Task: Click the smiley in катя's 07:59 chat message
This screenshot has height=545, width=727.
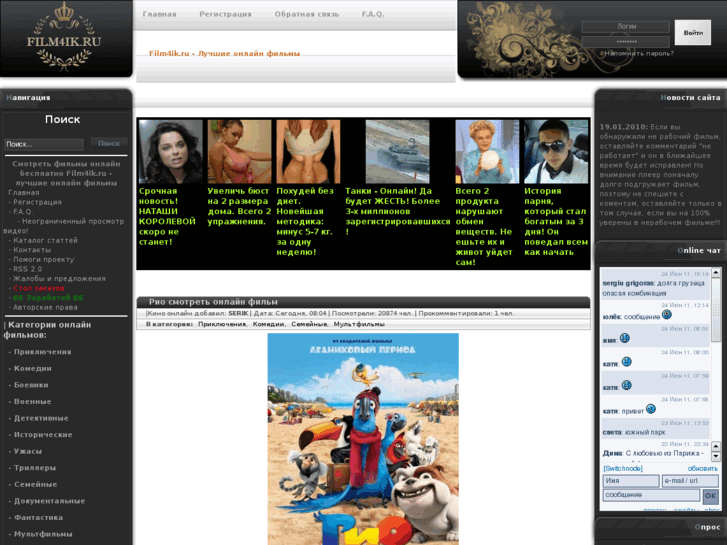Action: point(626,385)
